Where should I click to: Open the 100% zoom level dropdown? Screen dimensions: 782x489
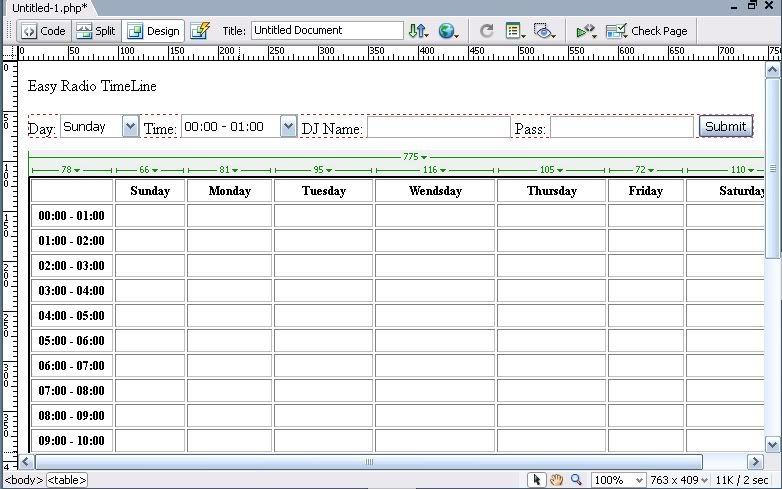coord(618,480)
